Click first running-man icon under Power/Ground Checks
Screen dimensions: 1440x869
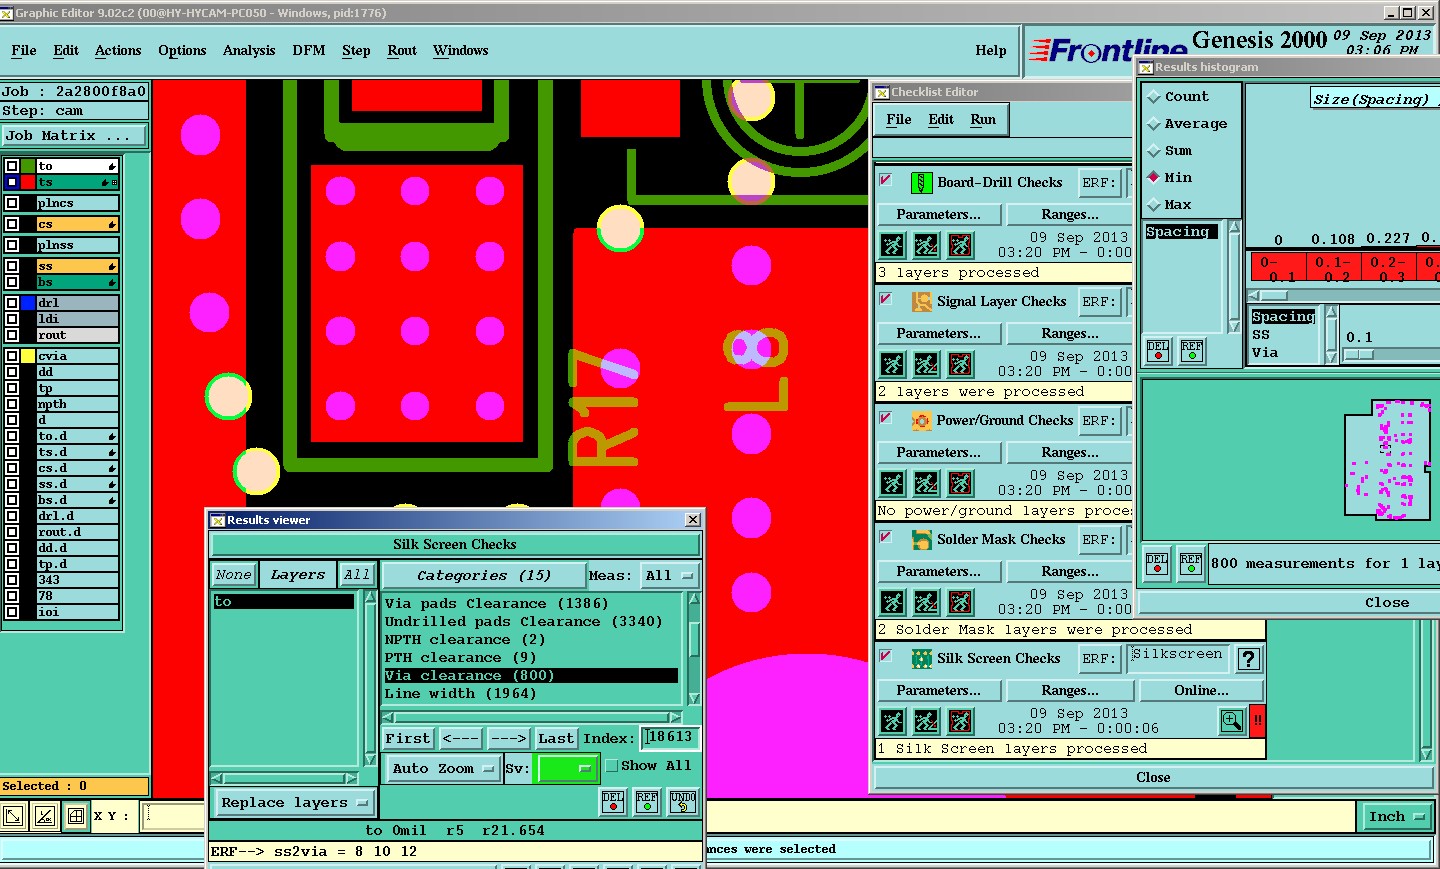(893, 483)
